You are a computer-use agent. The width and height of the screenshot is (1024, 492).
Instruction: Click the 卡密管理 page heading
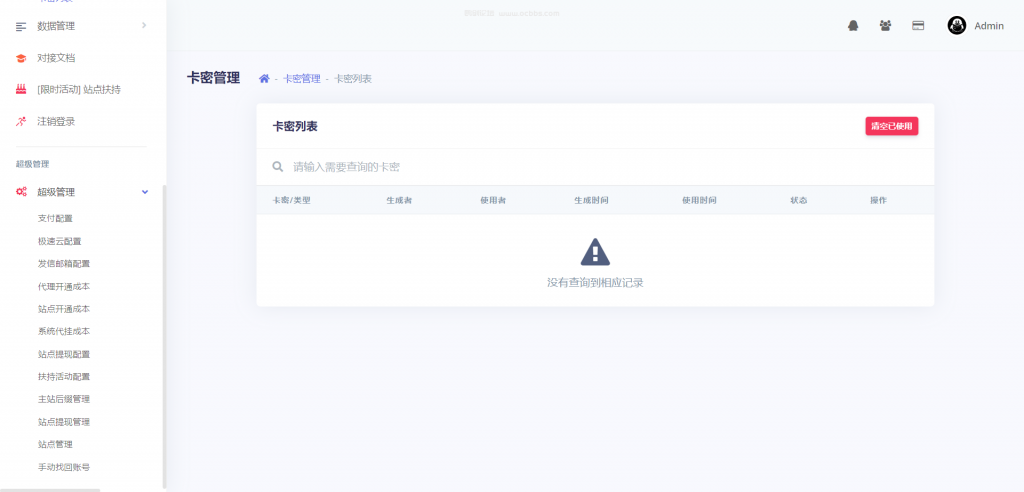[x=214, y=78]
